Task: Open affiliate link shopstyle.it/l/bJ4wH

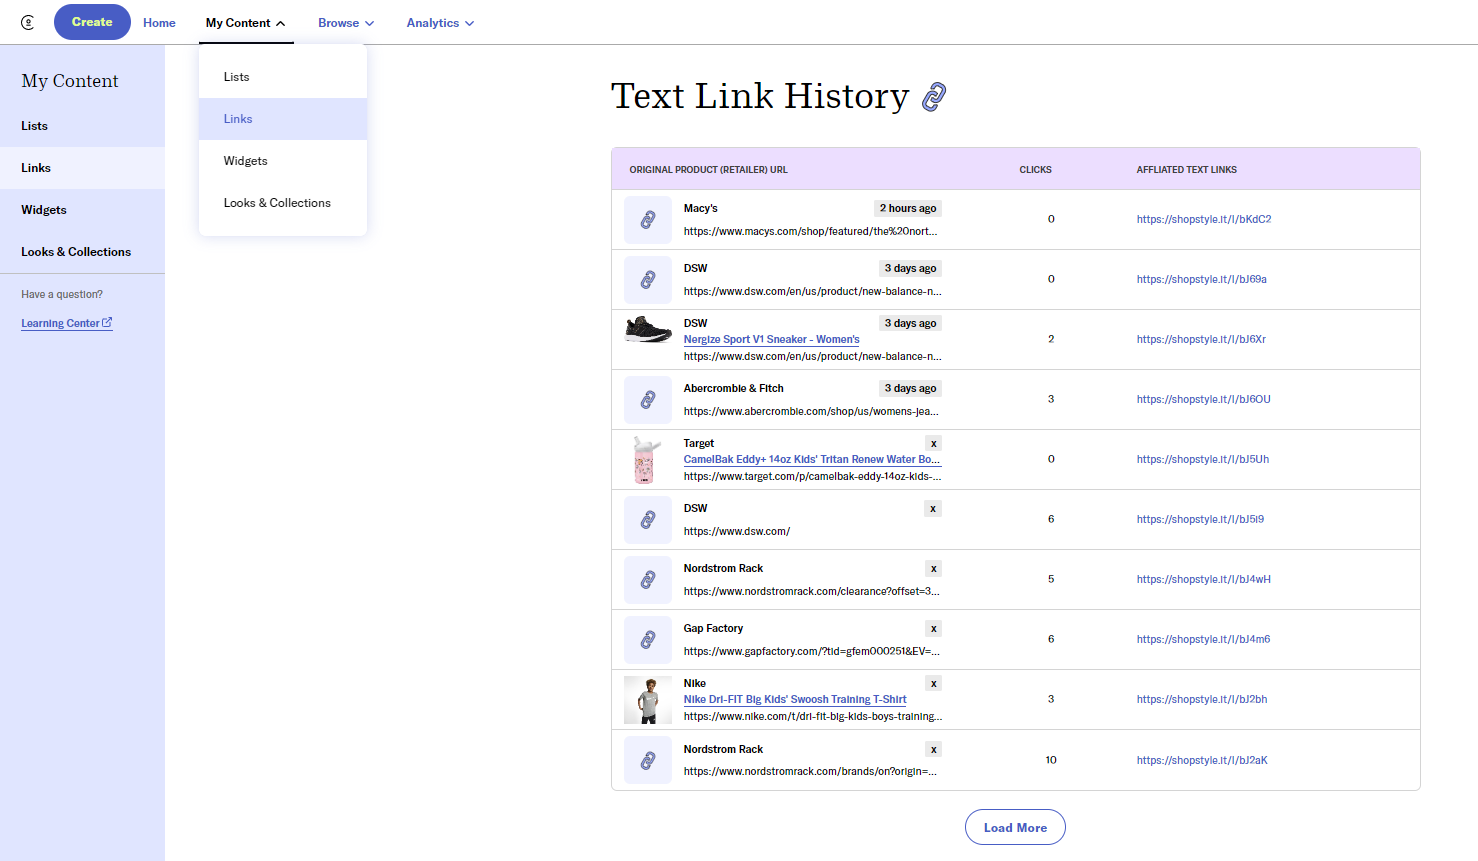Action: pyautogui.click(x=1204, y=580)
